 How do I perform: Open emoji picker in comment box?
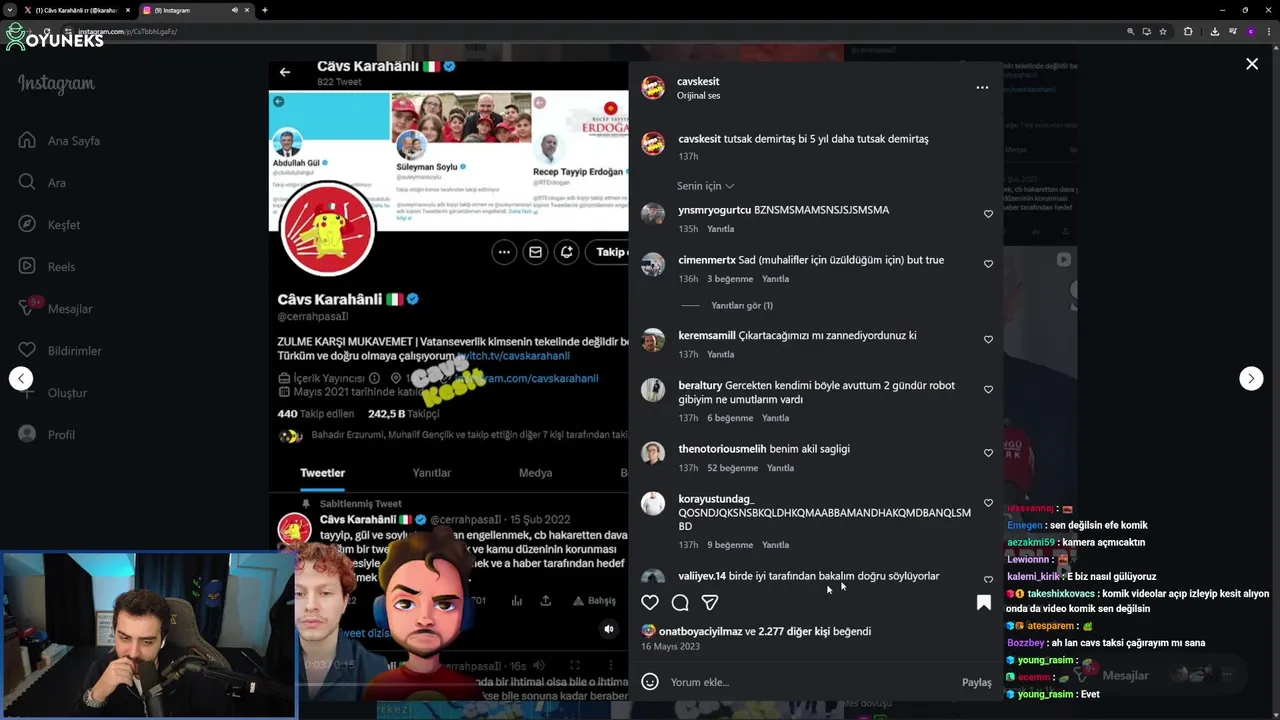(x=650, y=682)
